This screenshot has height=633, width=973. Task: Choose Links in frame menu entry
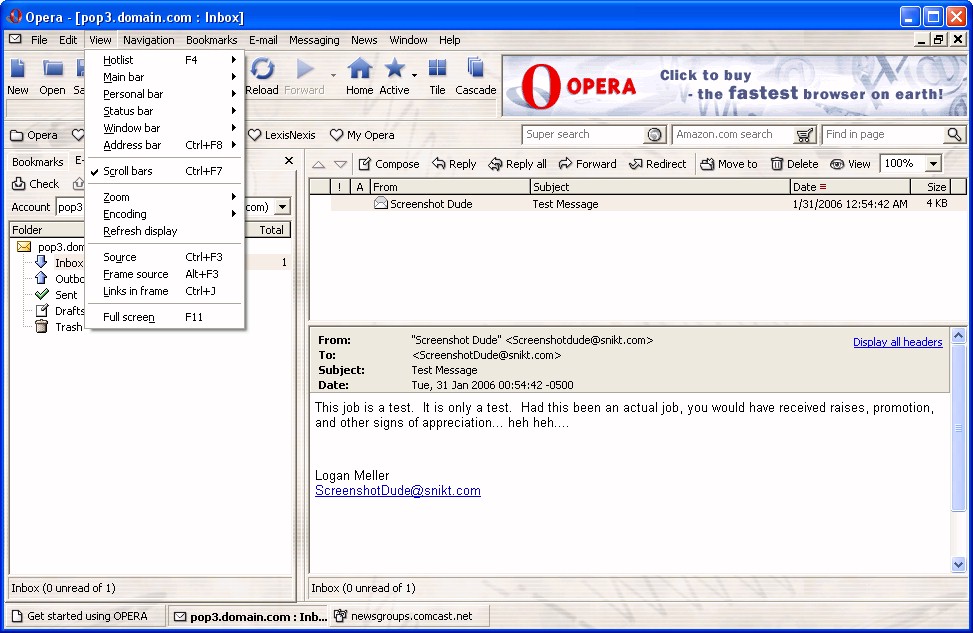click(164, 291)
